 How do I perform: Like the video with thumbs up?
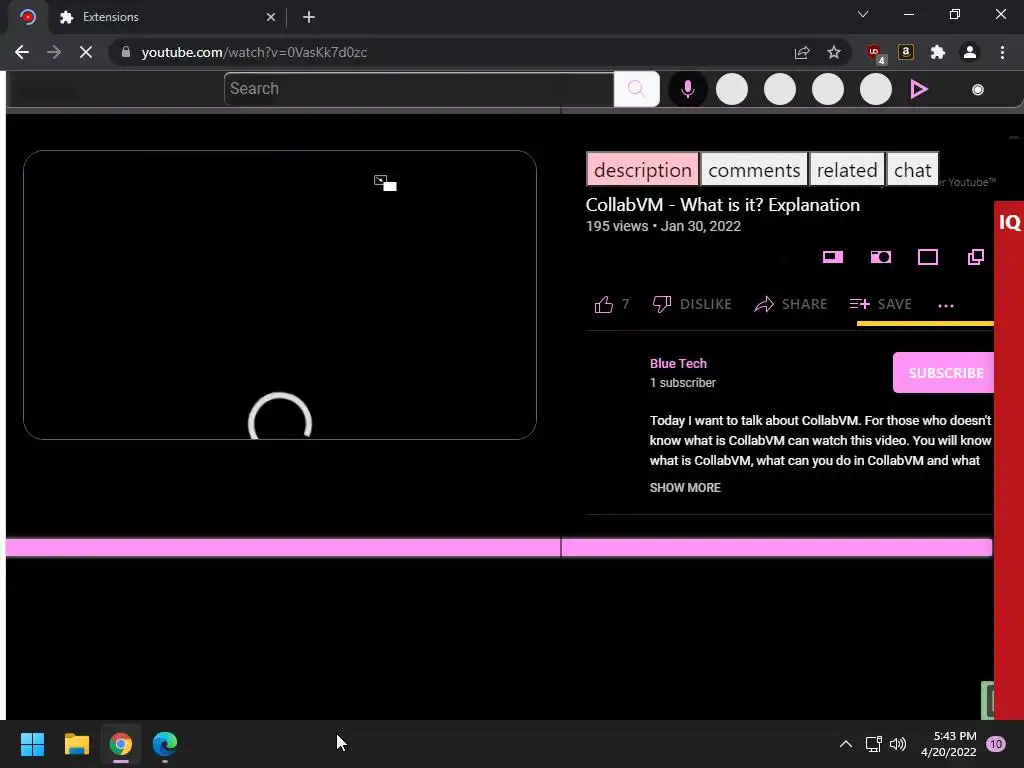[x=604, y=304]
